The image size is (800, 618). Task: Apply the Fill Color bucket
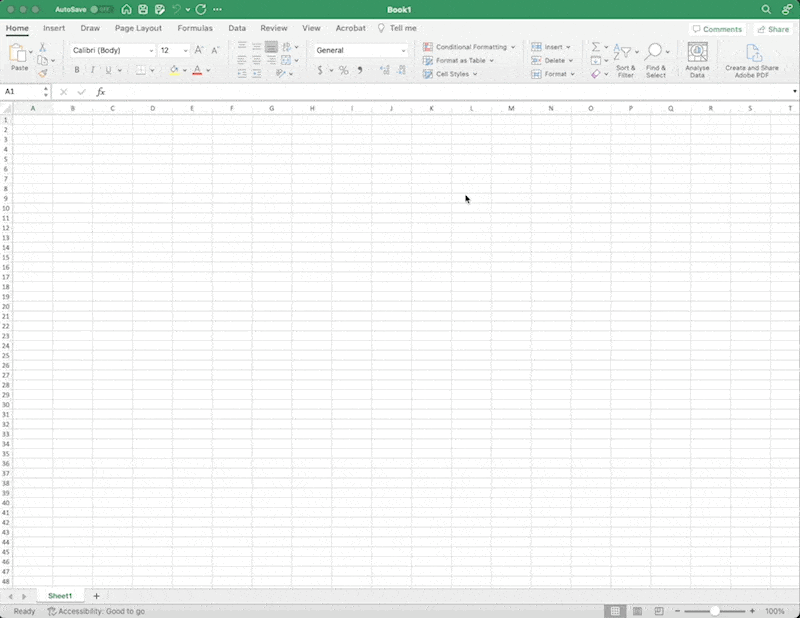pos(174,70)
